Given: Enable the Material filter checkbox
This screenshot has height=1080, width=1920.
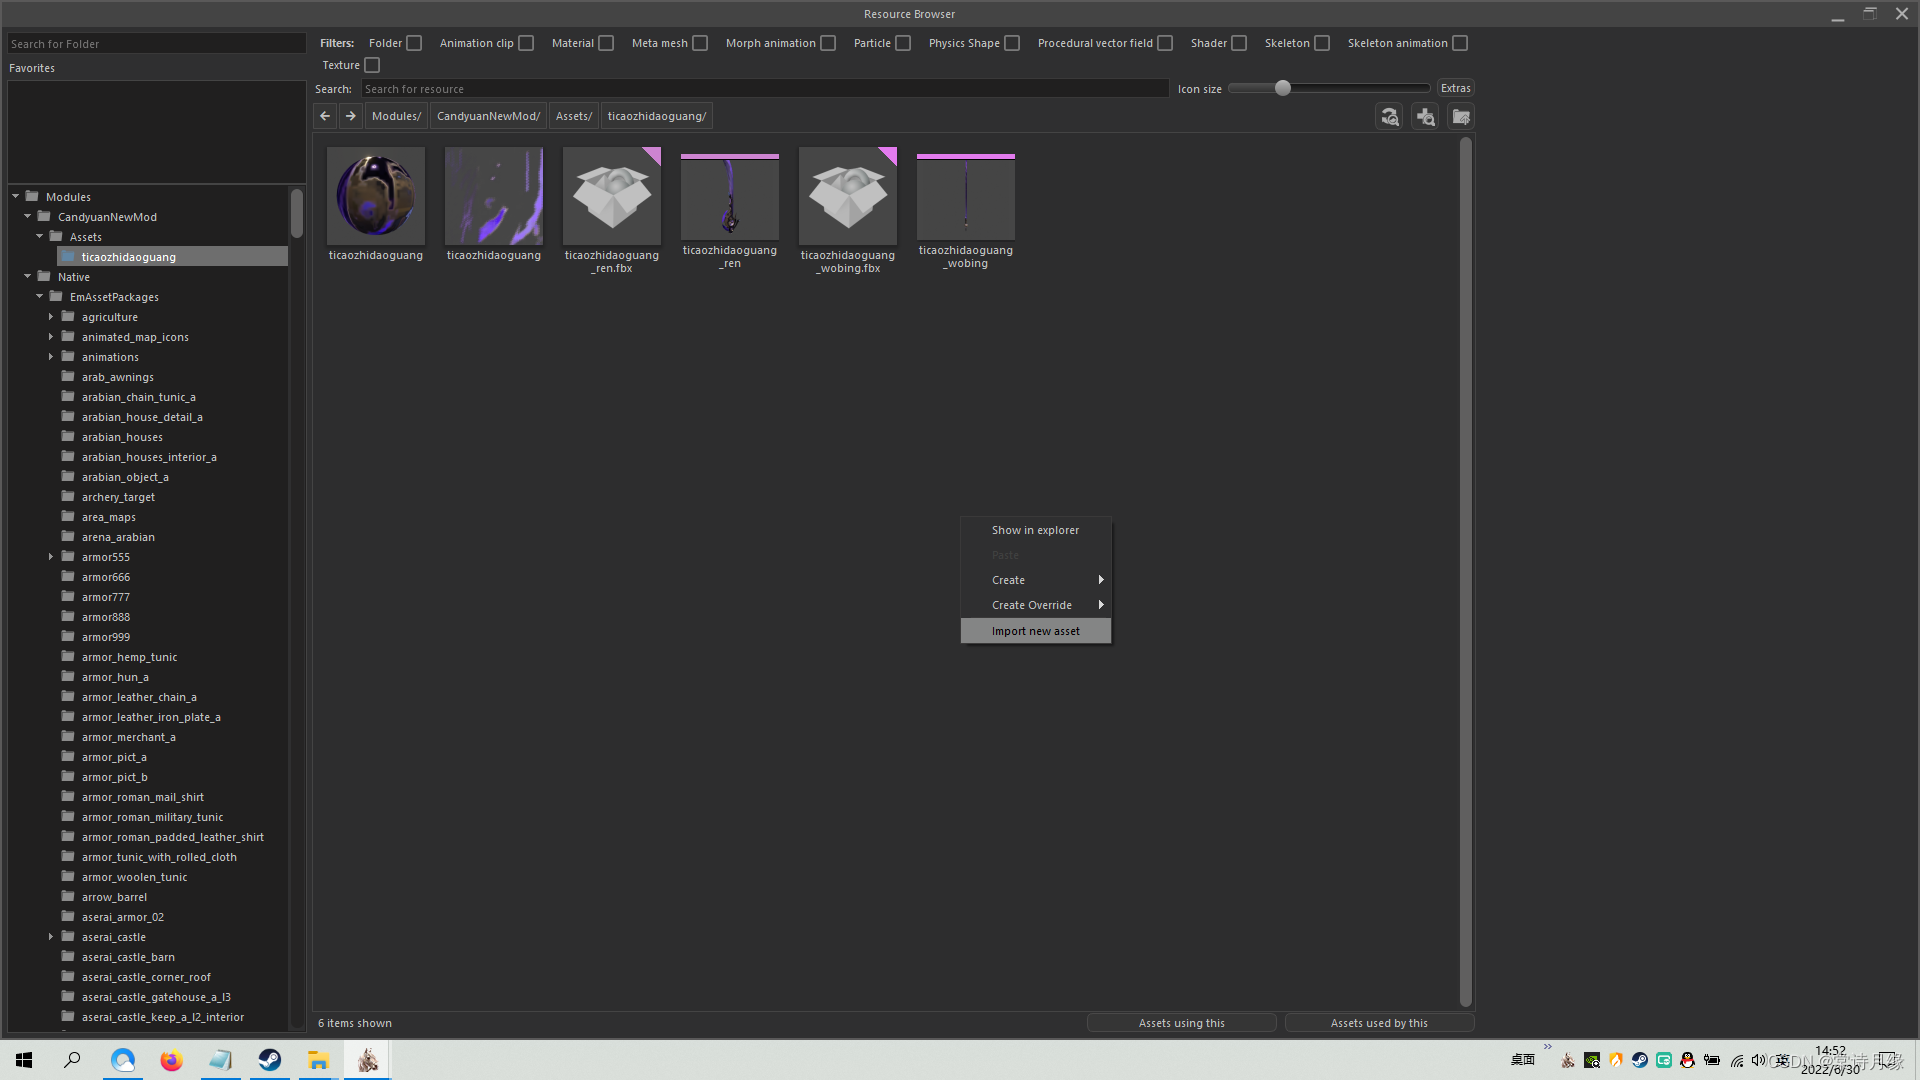Looking at the screenshot, I should (606, 43).
